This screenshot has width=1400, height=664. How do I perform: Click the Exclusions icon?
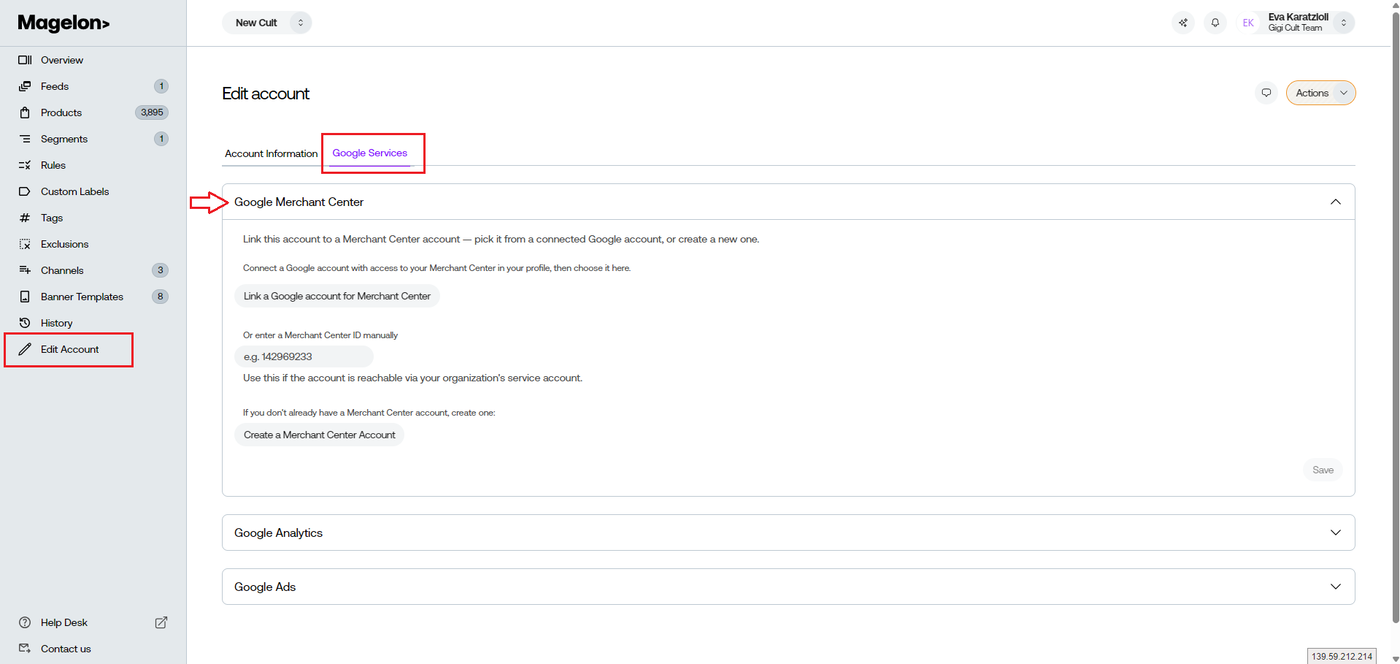(x=25, y=244)
